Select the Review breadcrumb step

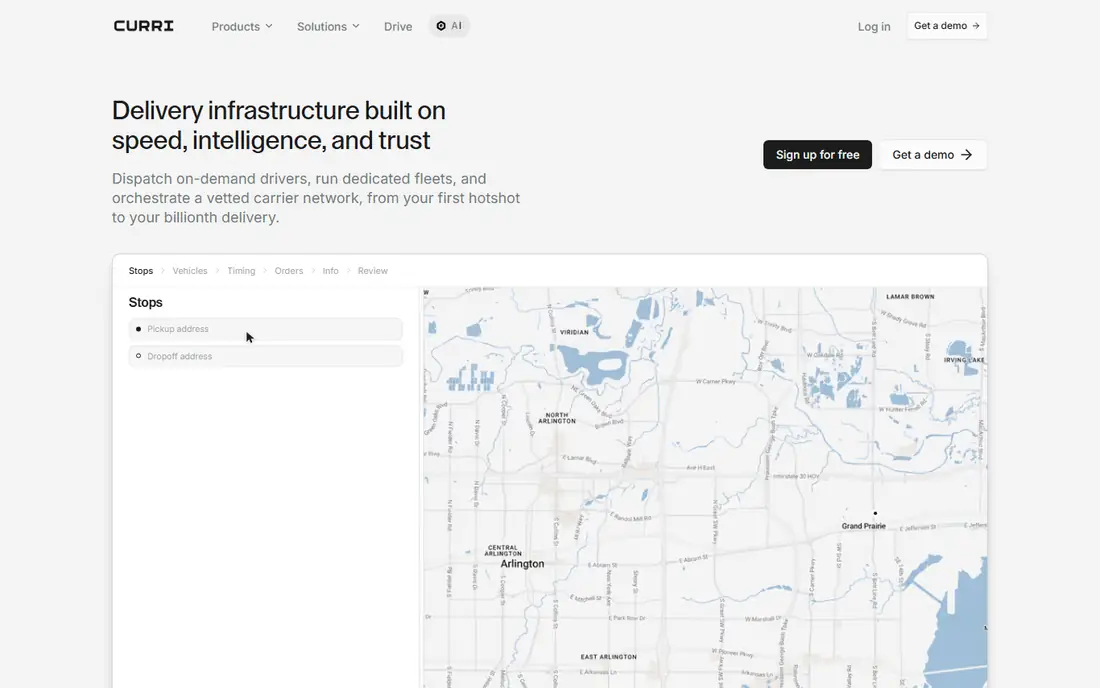[x=373, y=271]
